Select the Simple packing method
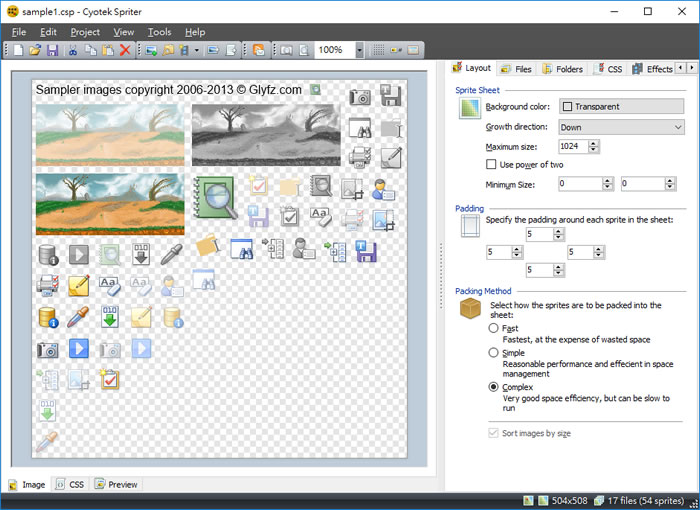 493,353
